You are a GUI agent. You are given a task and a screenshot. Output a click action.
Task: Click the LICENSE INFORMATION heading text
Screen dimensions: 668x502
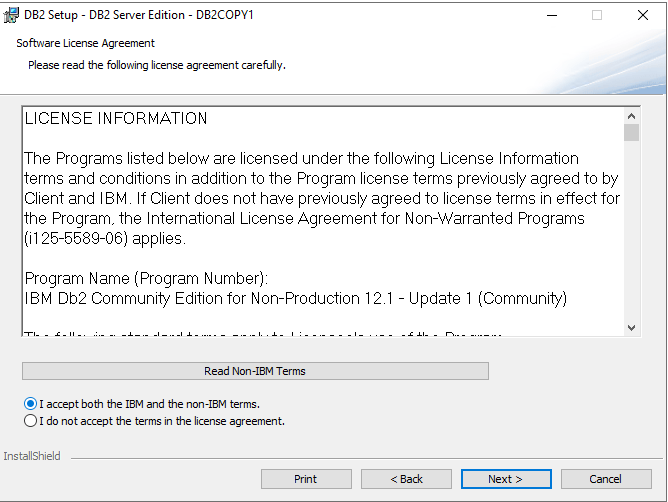pos(116,119)
